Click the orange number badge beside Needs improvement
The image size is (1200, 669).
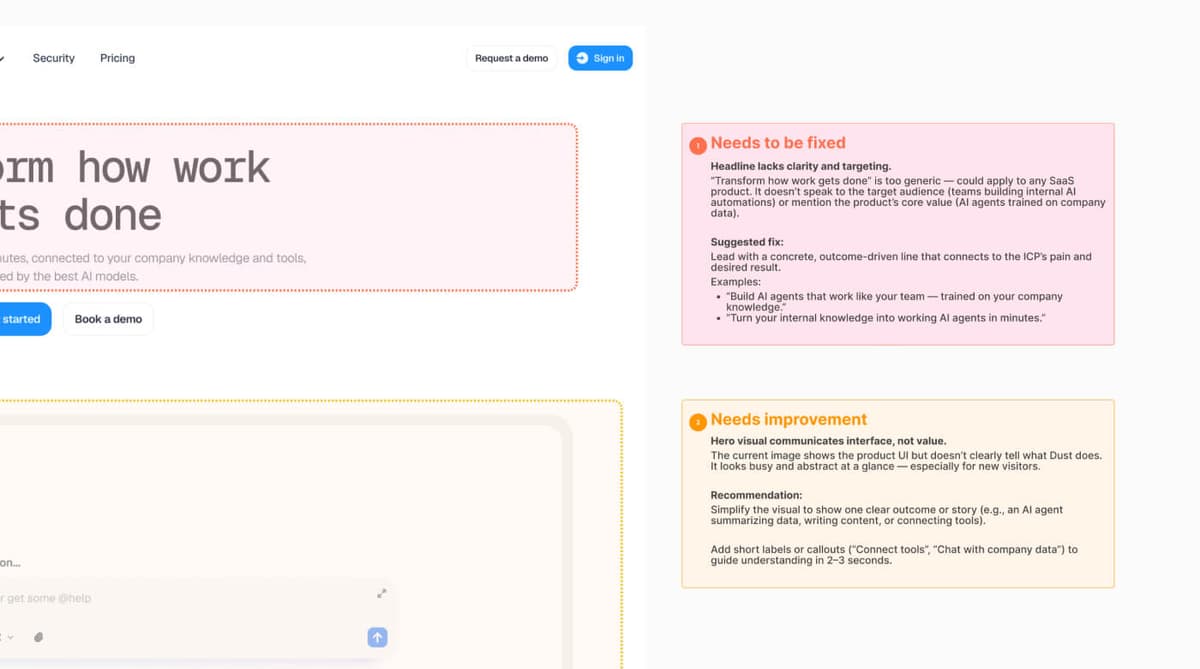pos(698,422)
